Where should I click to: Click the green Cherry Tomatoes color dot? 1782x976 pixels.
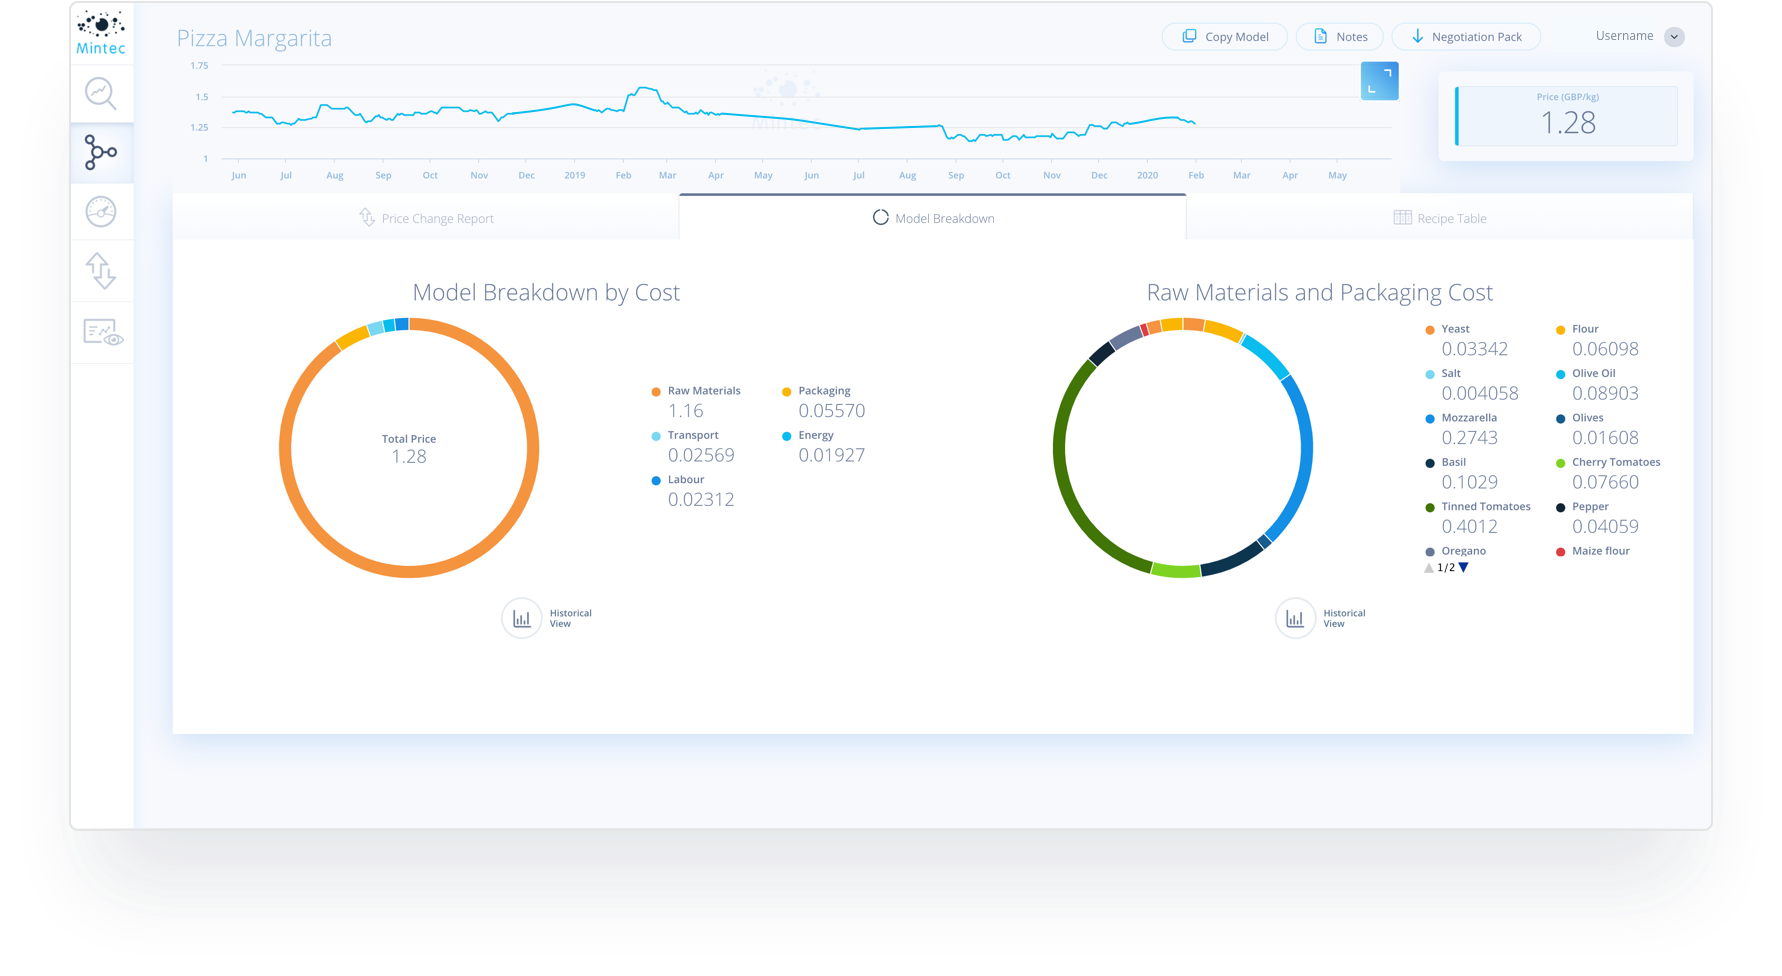click(1560, 462)
